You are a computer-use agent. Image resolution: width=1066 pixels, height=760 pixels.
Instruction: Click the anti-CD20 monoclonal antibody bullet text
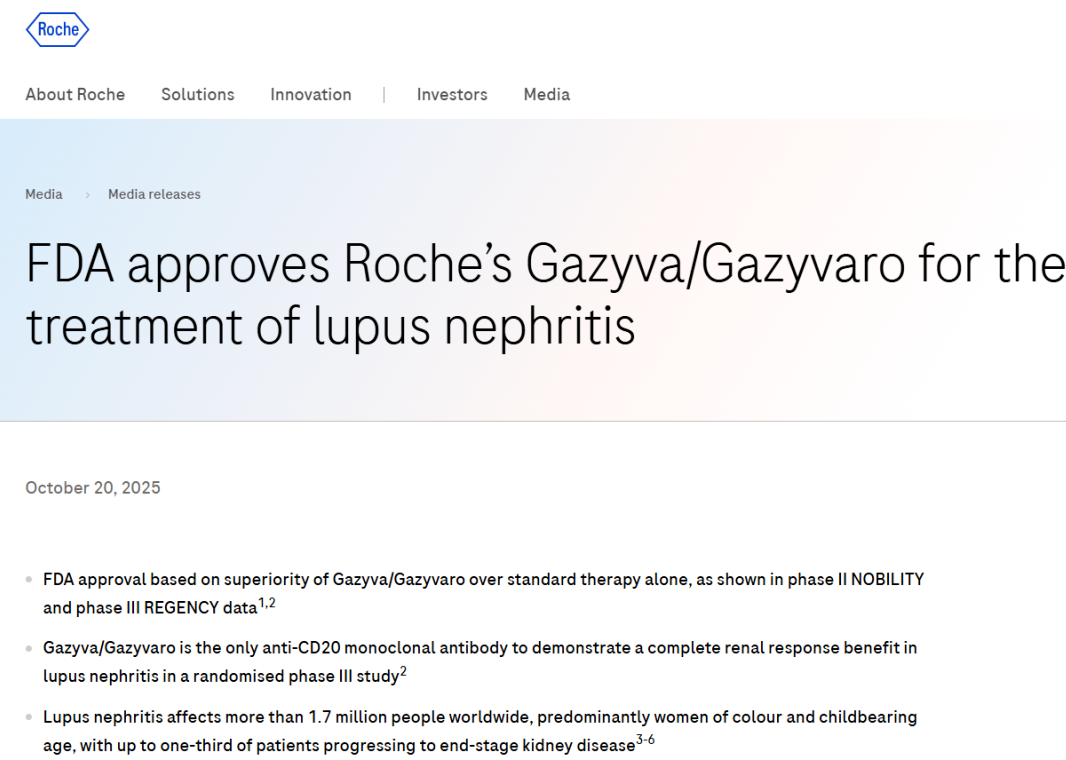pos(480,648)
